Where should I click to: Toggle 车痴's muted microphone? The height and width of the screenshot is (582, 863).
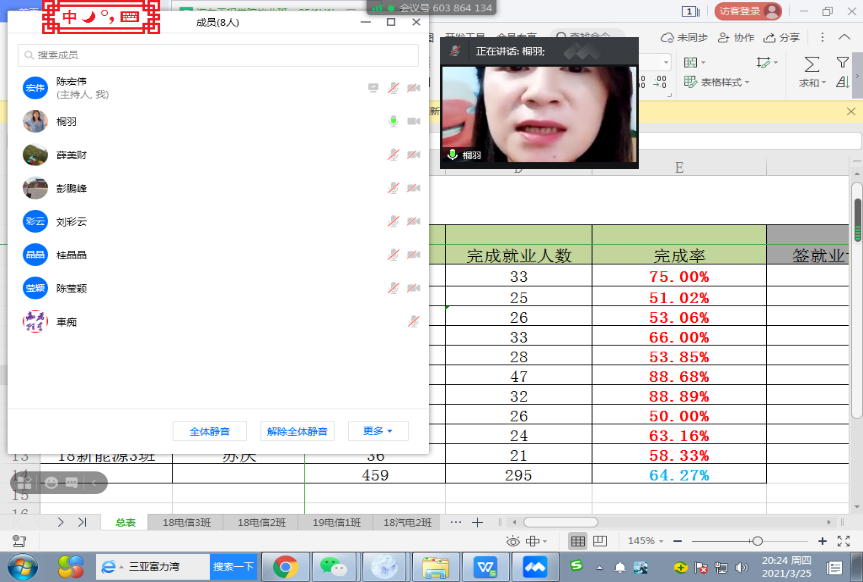[413, 322]
